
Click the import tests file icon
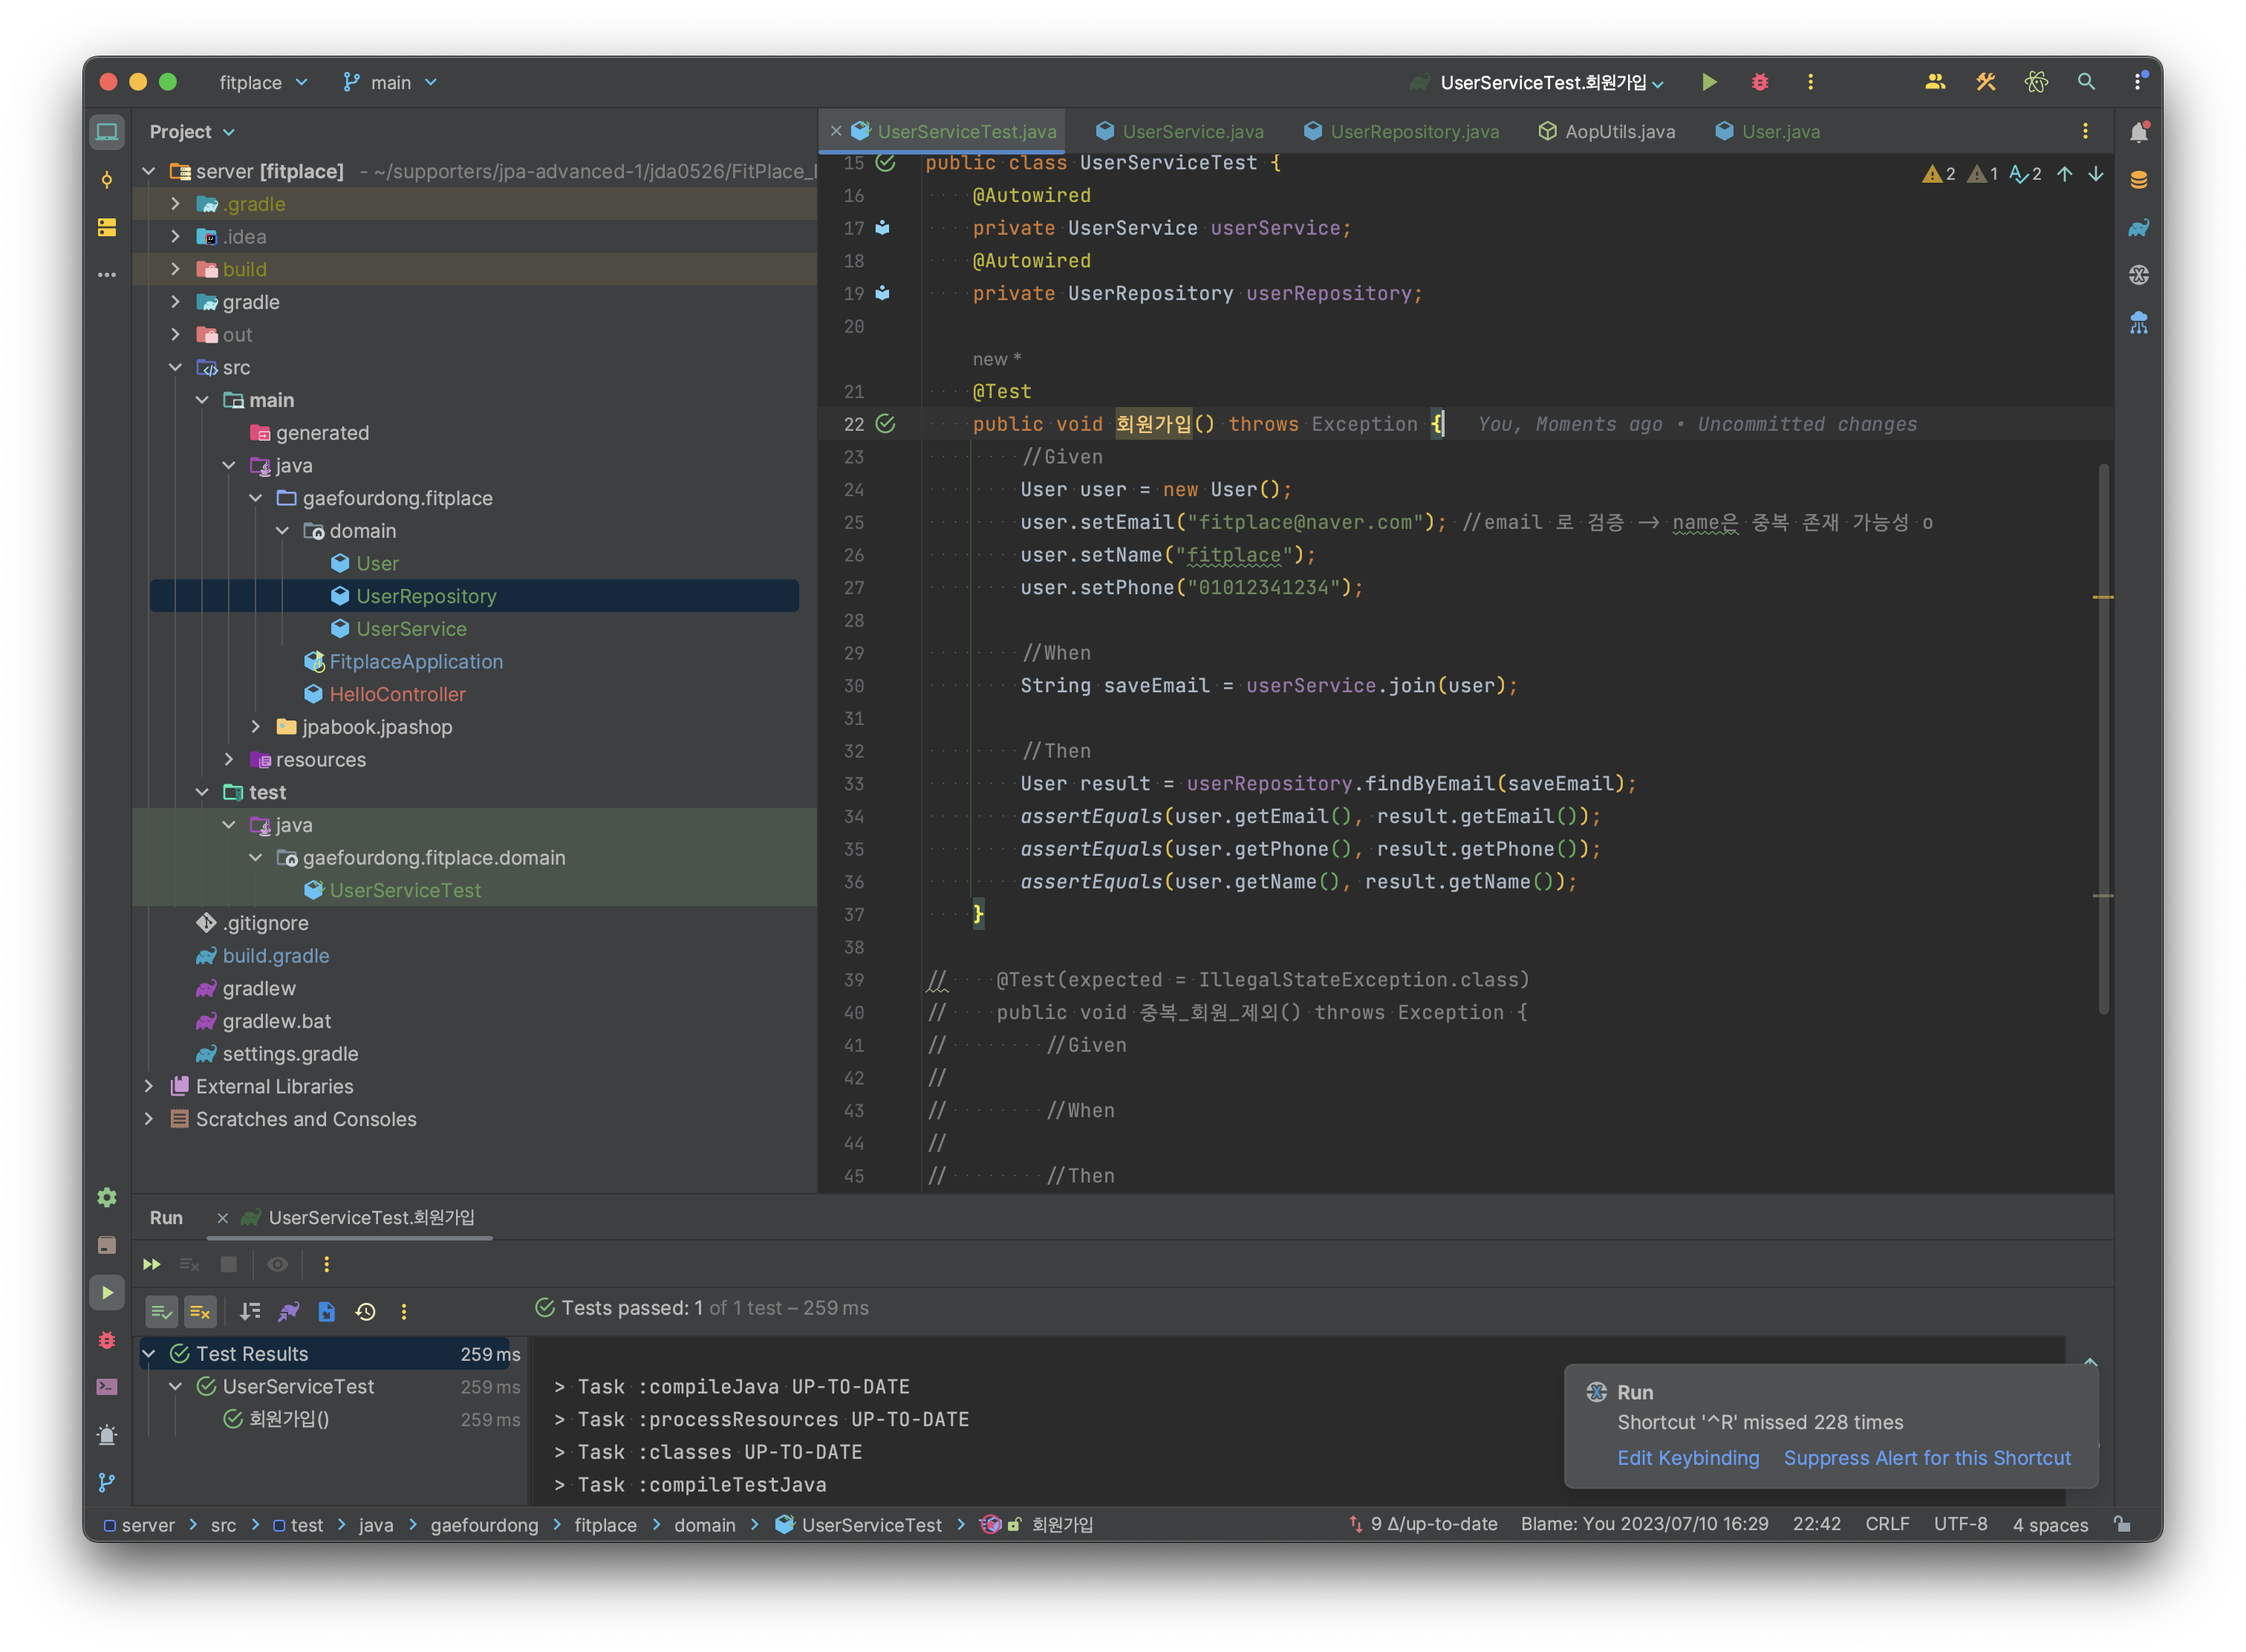(x=327, y=1312)
